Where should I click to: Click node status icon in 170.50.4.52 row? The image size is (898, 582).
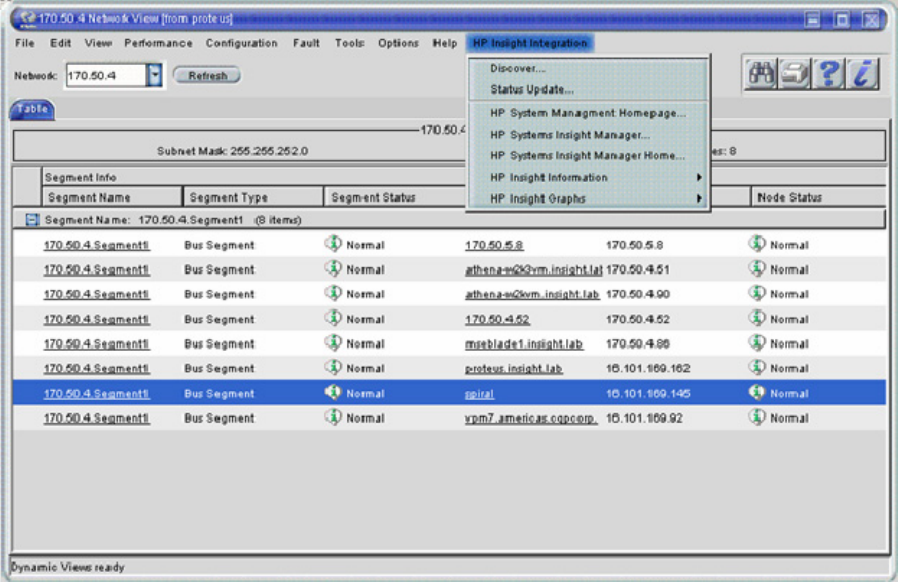pyautogui.click(x=757, y=318)
